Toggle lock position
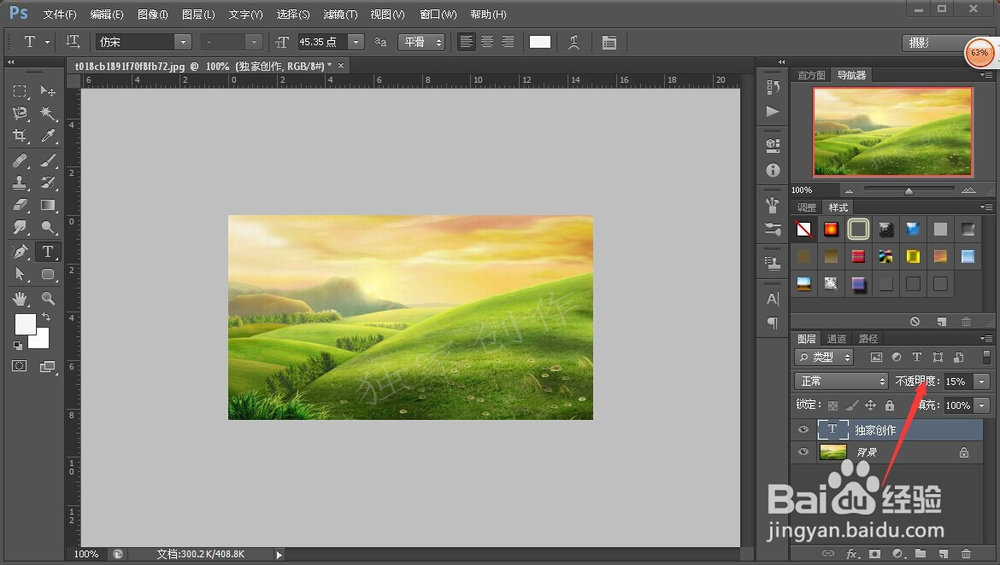The height and width of the screenshot is (565, 1000). (x=871, y=405)
